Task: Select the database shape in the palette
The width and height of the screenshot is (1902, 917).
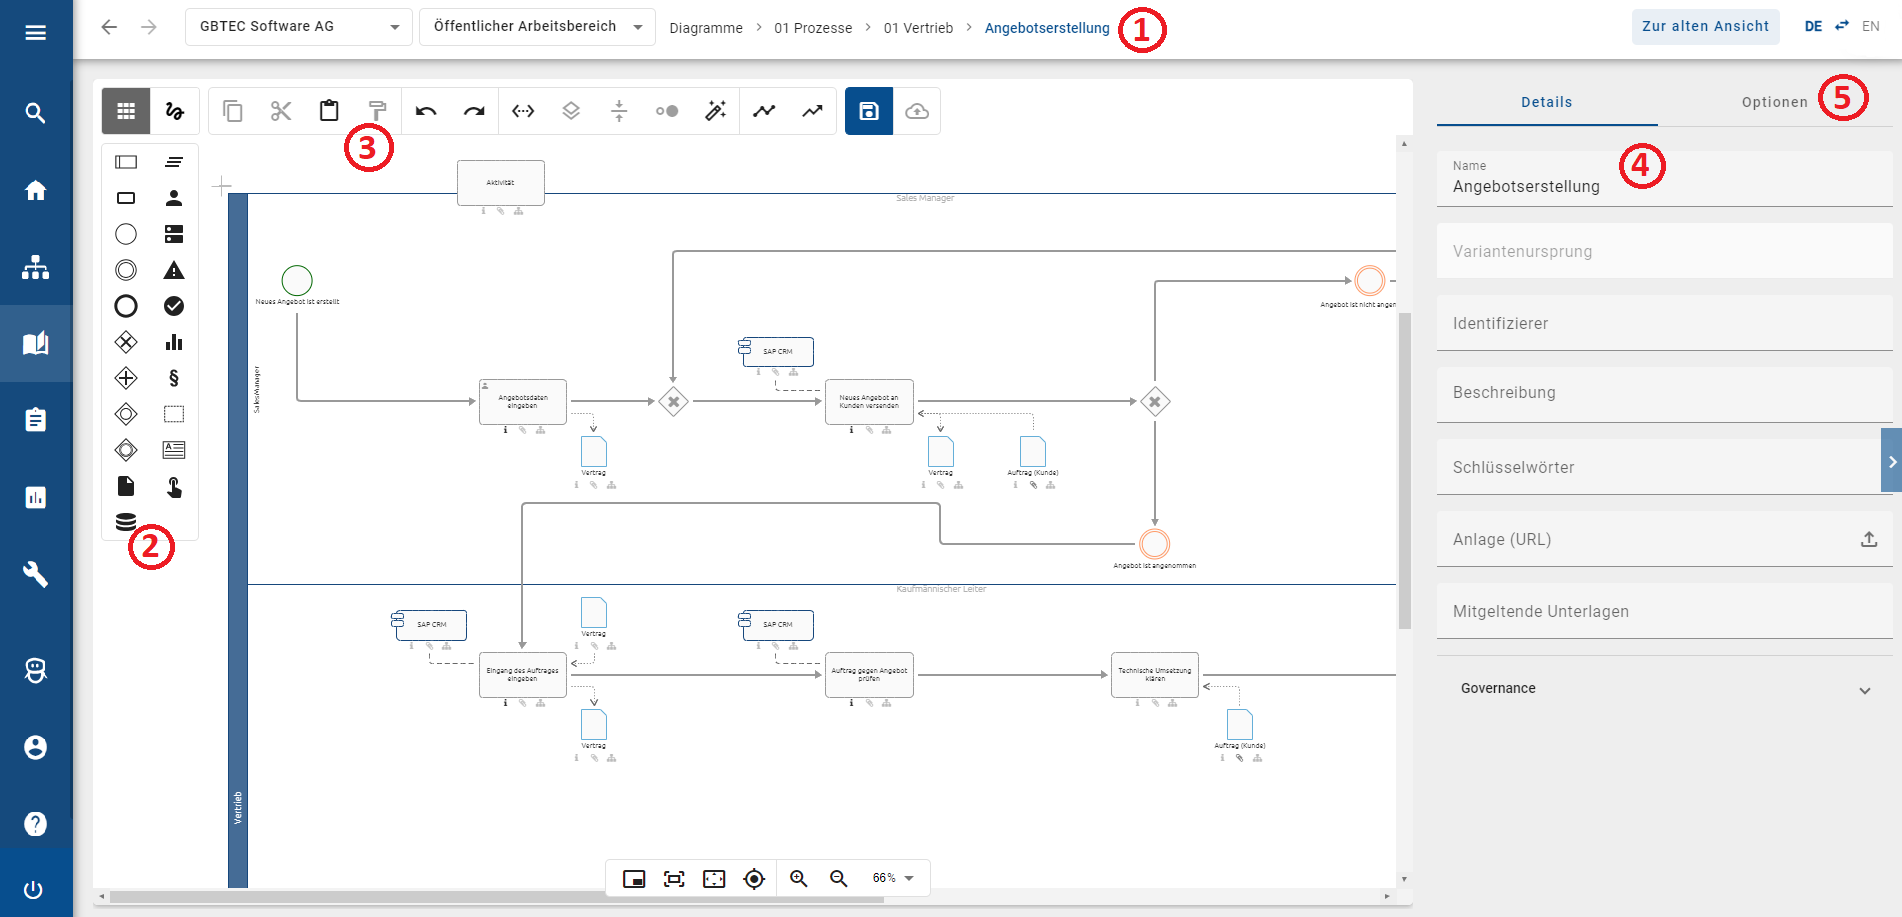Action: pos(126,522)
